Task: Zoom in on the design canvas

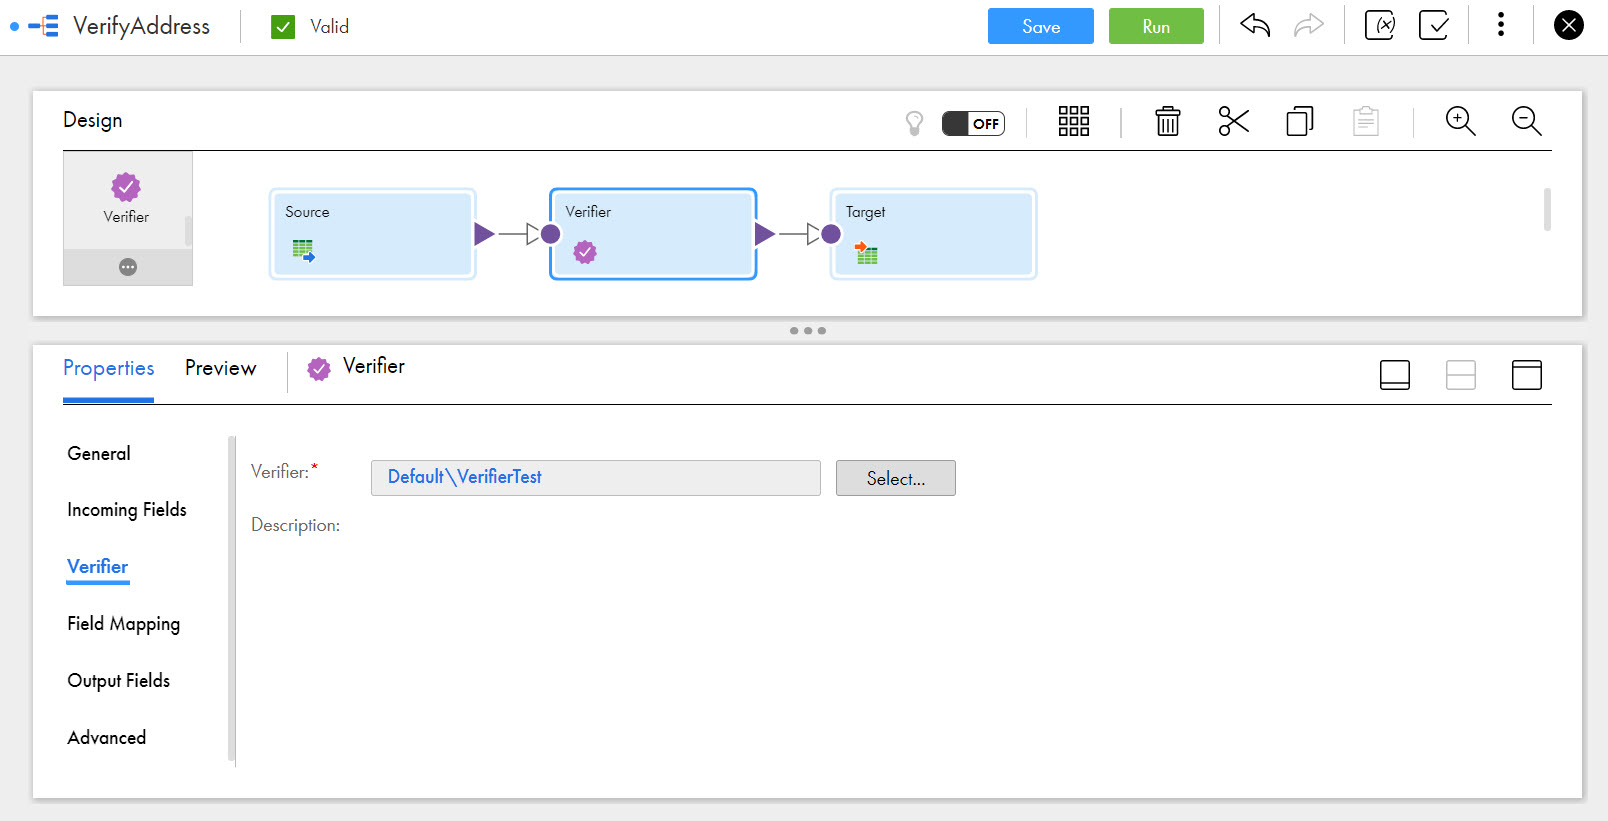Action: [1461, 121]
